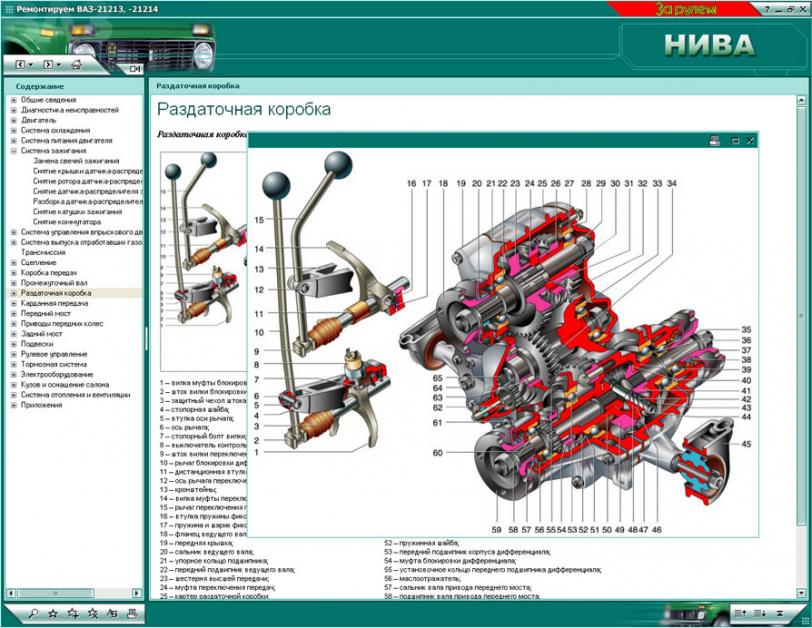Screen dimensions: 812x628
Task: Print the diagram from image popup
Action: 715,140
